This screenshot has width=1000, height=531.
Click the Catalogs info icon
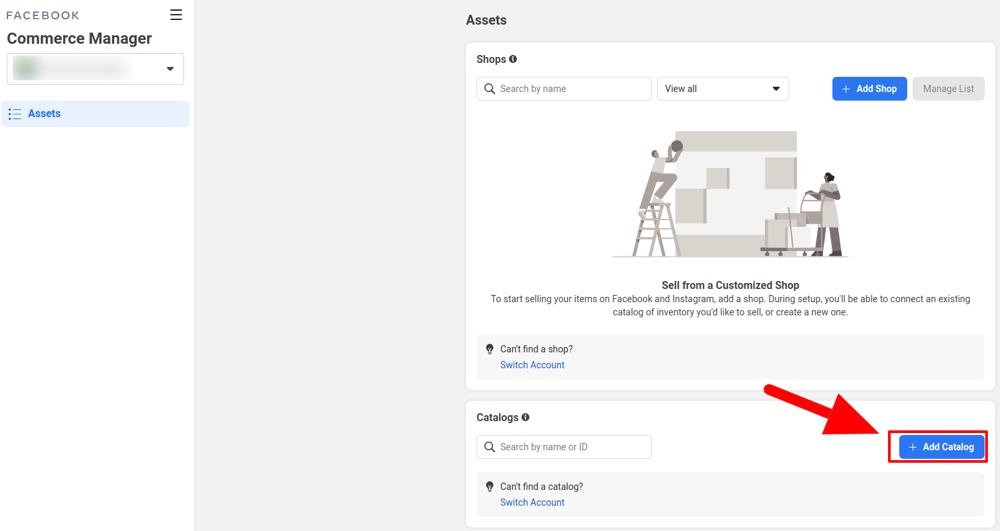point(525,418)
